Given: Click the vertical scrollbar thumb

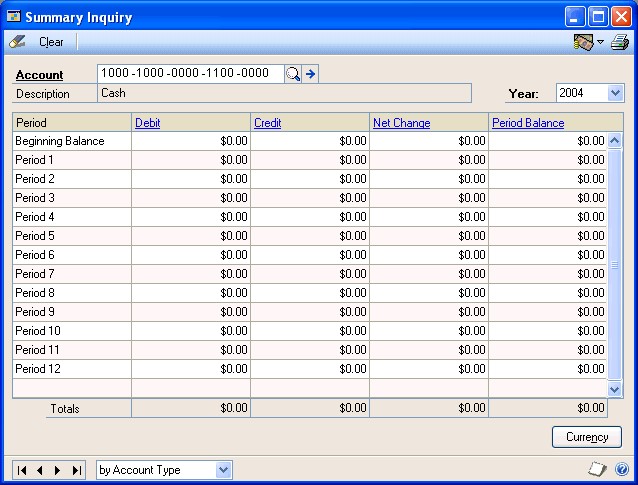Looking at the screenshot, I should (614, 265).
